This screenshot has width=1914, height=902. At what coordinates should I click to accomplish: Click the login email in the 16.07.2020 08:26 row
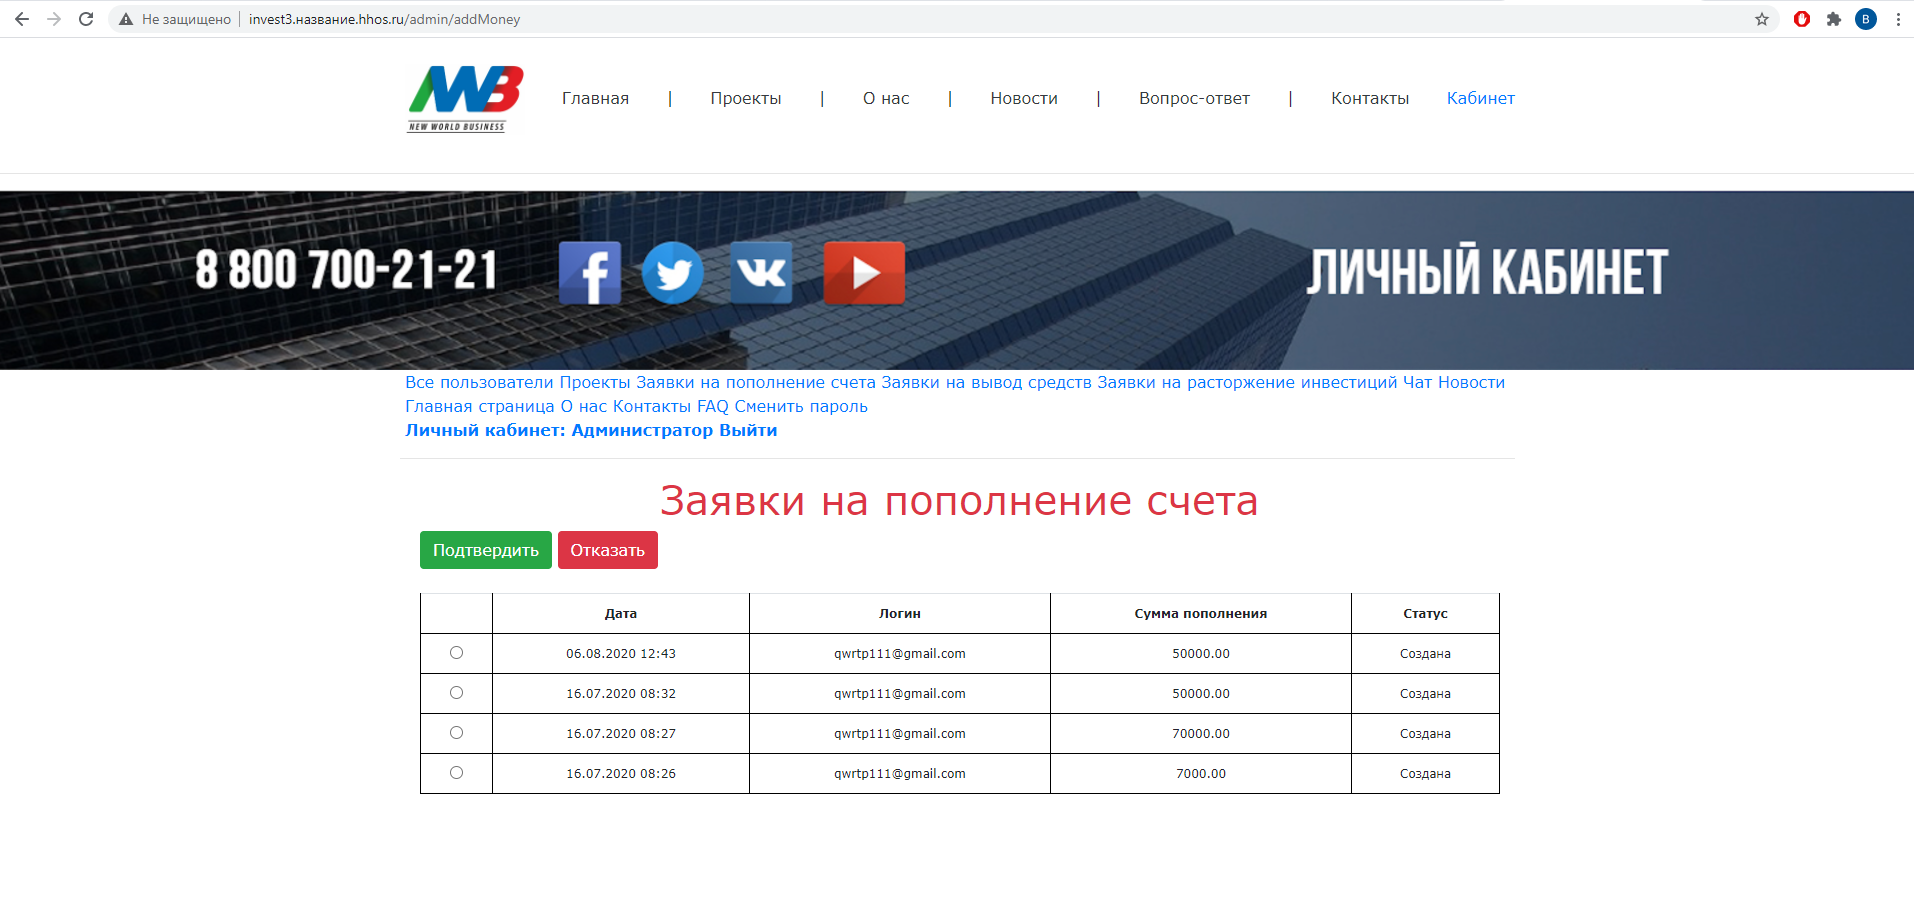click(x=900, y=774)
